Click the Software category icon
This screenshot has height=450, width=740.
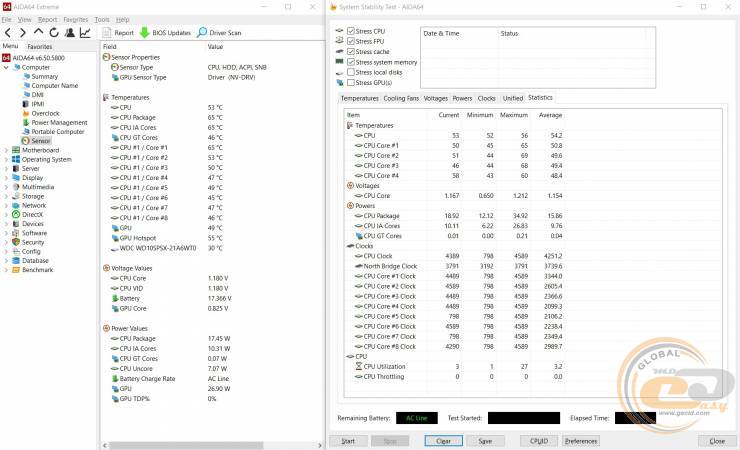pyautogui.click(x=16, y=233)
